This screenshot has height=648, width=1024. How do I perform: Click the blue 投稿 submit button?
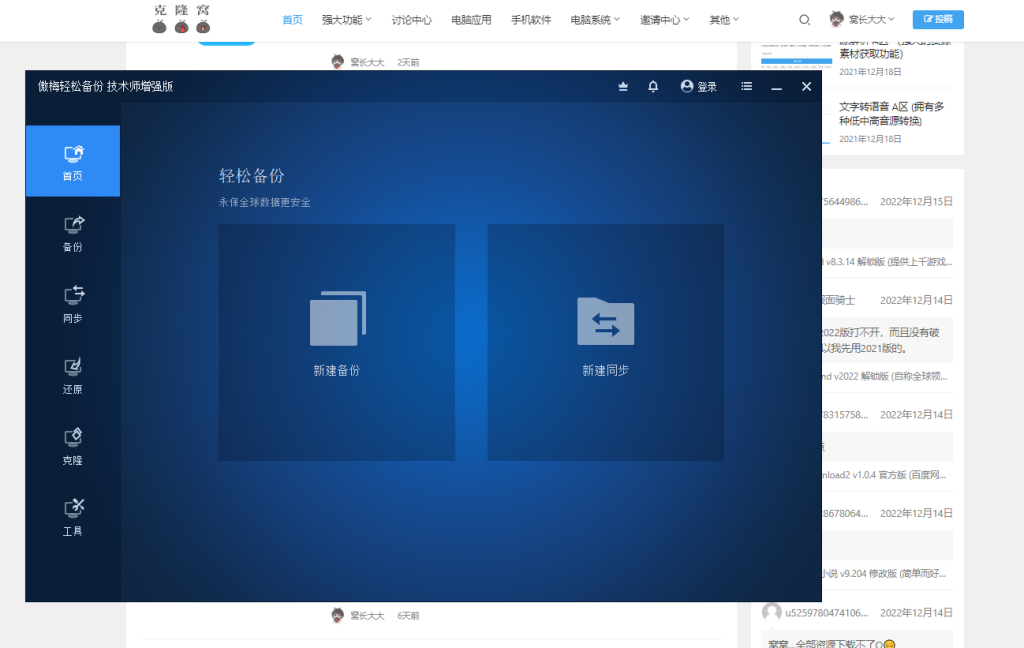click(938, 20)
